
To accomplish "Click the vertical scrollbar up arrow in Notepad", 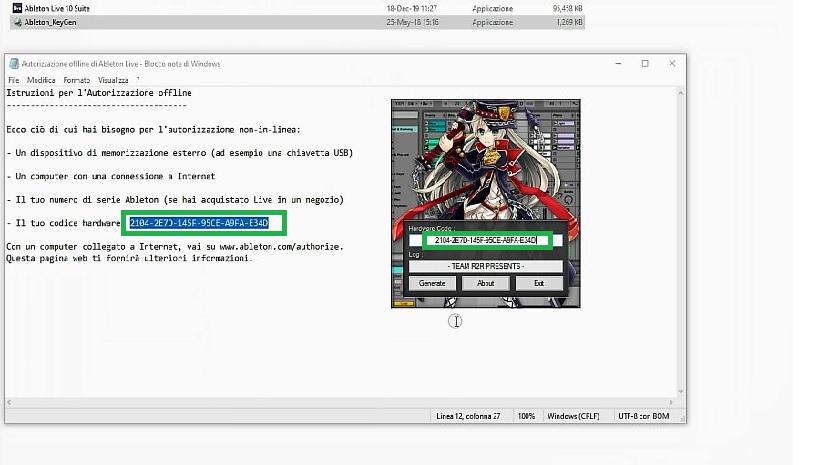I will click(x=680, y=92).
